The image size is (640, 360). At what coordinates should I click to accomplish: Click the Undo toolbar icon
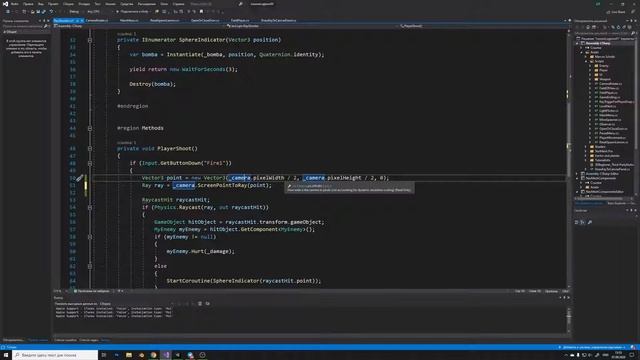coord(51,12)
